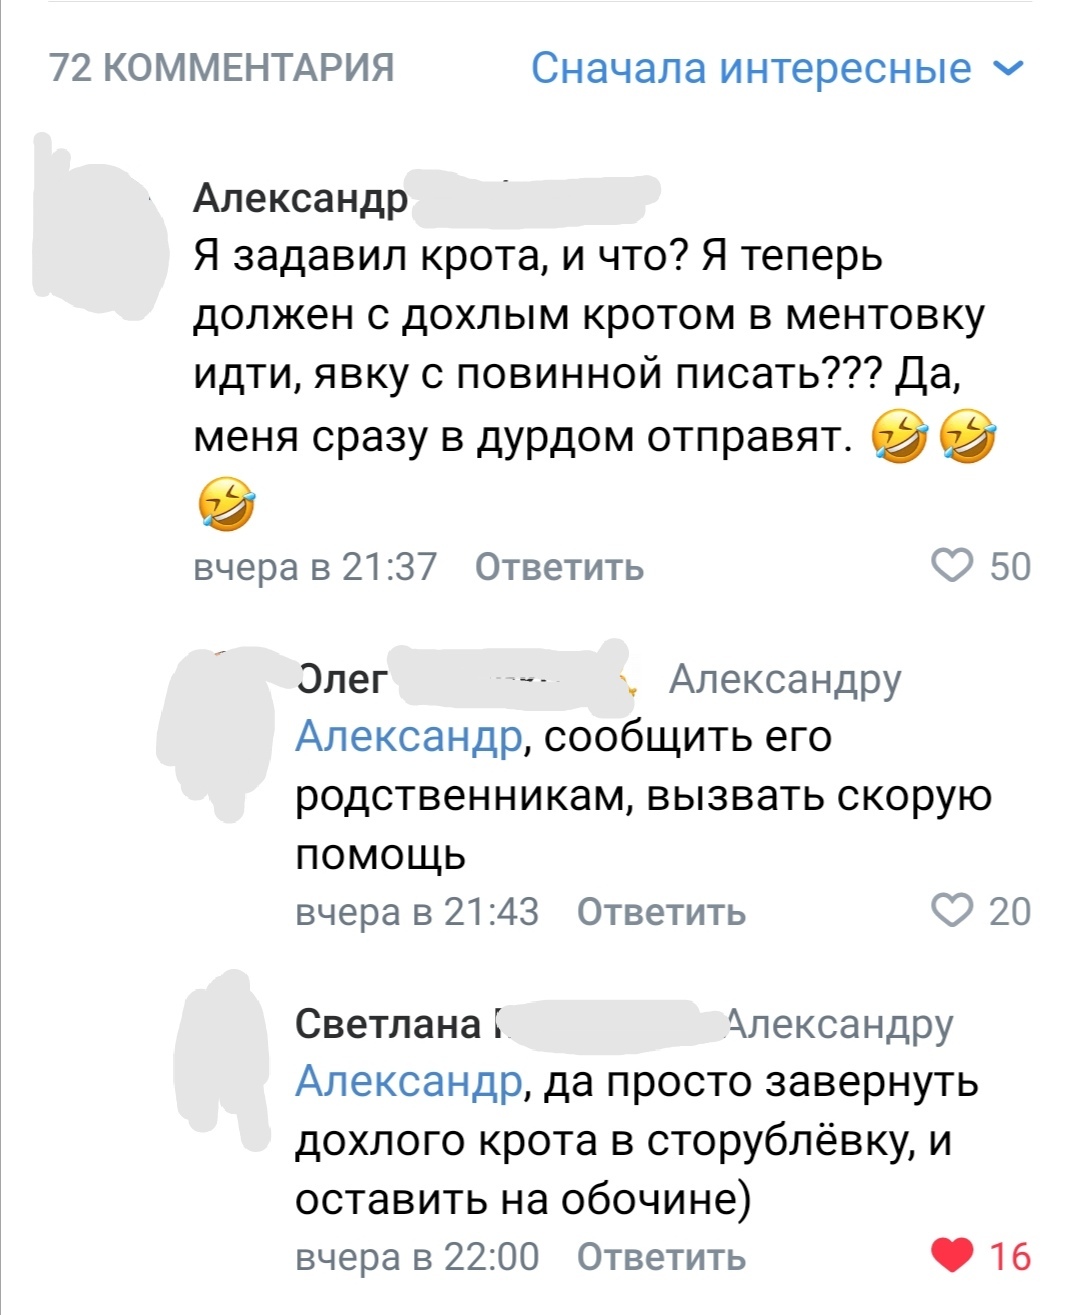The height and width of the screenshot is (1315, 1080).
Task: Like Олег's reply with the heart icon
Action: tap(951, 911)
